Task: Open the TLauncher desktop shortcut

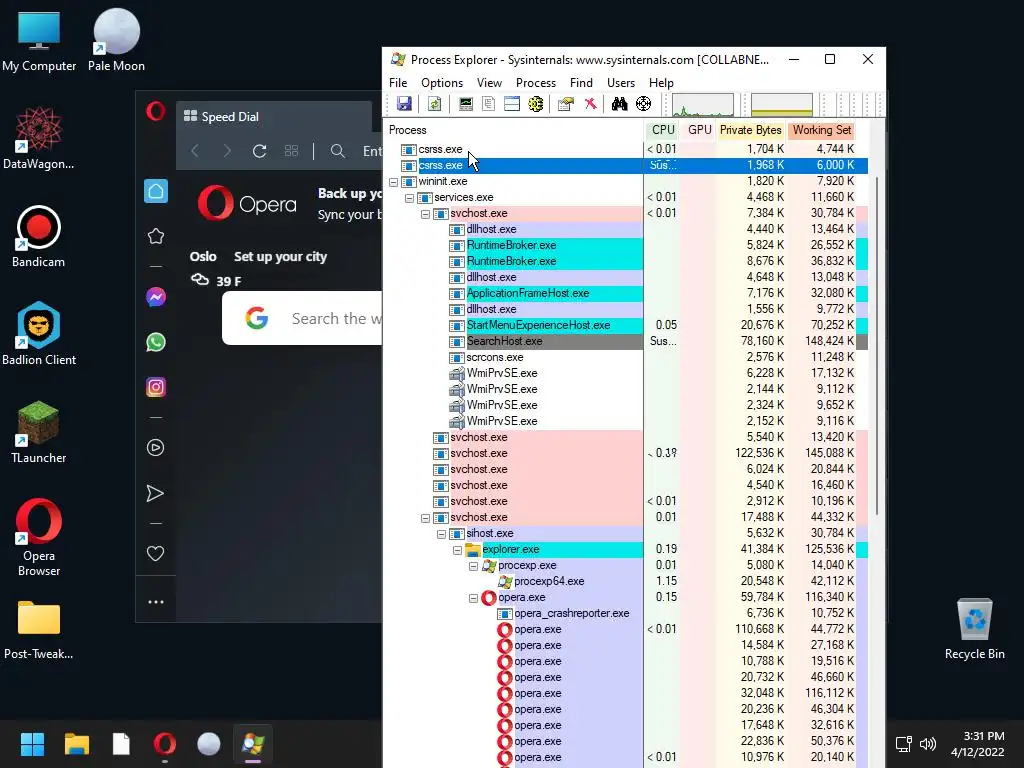Action: [x=38, y=431]
